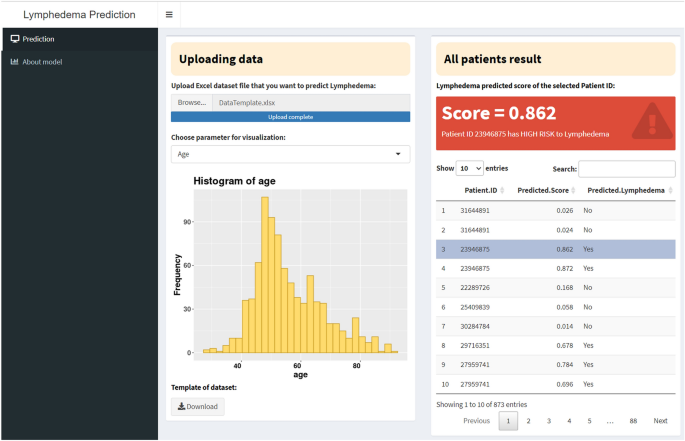This screenshot has height=441, width=685.
Task: Click the warning triangle icon in score box
Action: [652, 121]
